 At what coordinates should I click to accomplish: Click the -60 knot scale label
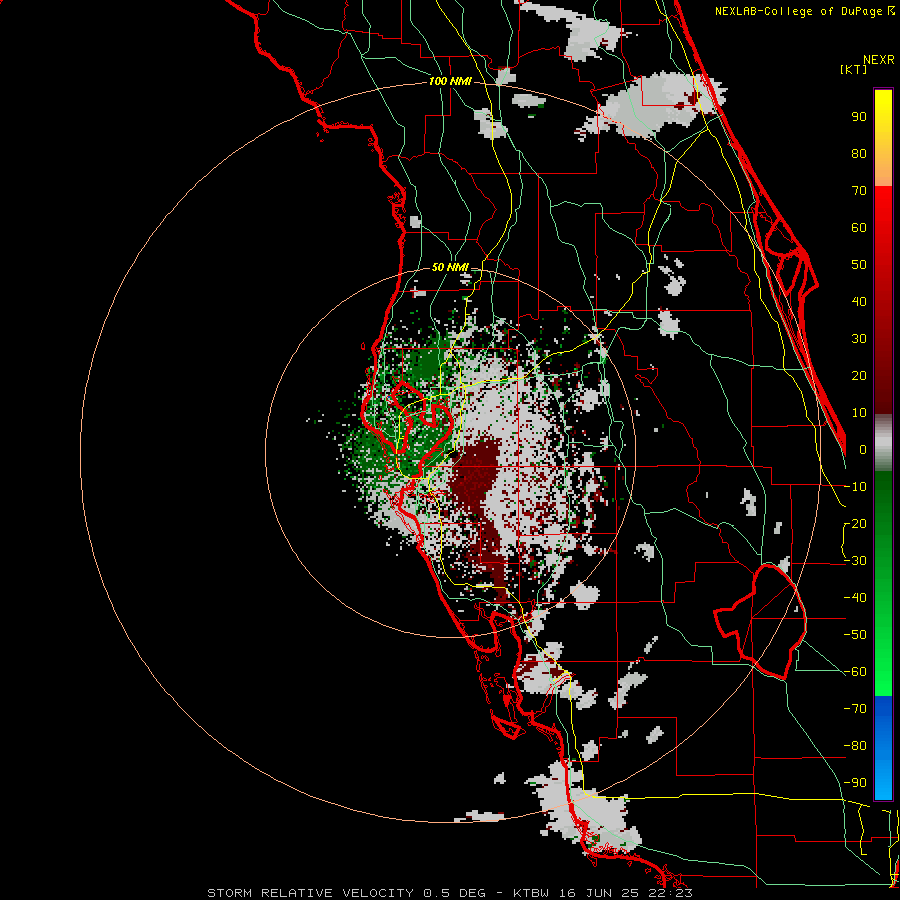coord(855,672)
